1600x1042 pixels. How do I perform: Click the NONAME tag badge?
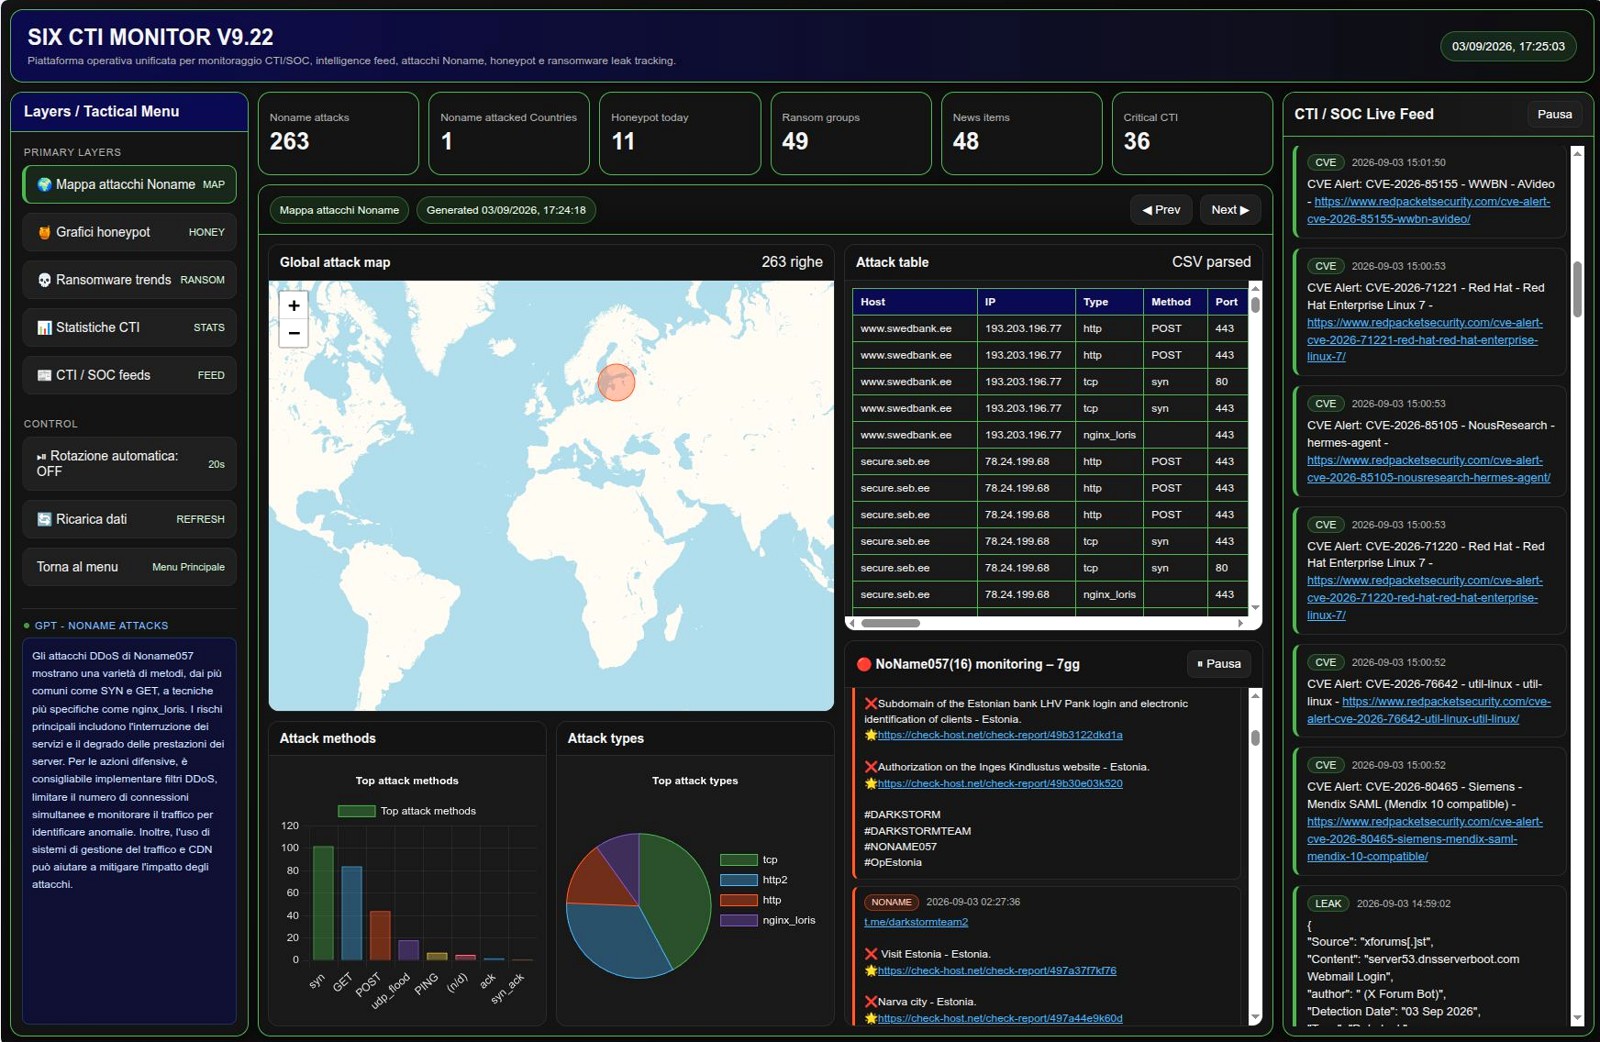click(891, 902)
